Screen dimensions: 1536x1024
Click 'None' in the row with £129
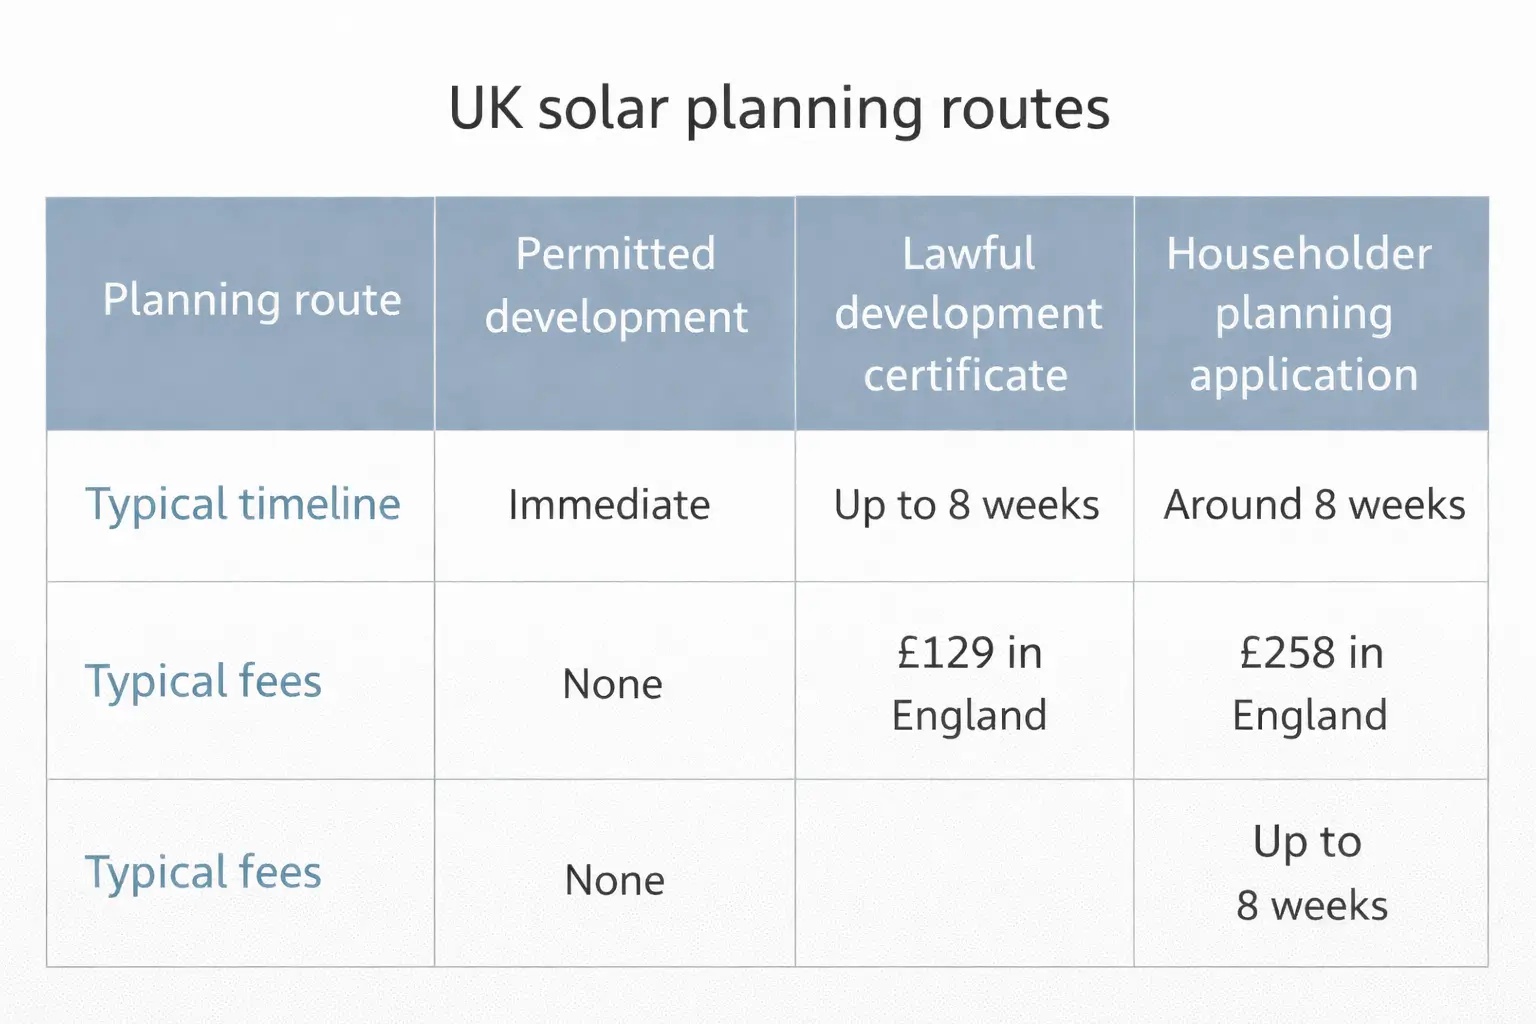pos(612,685)
